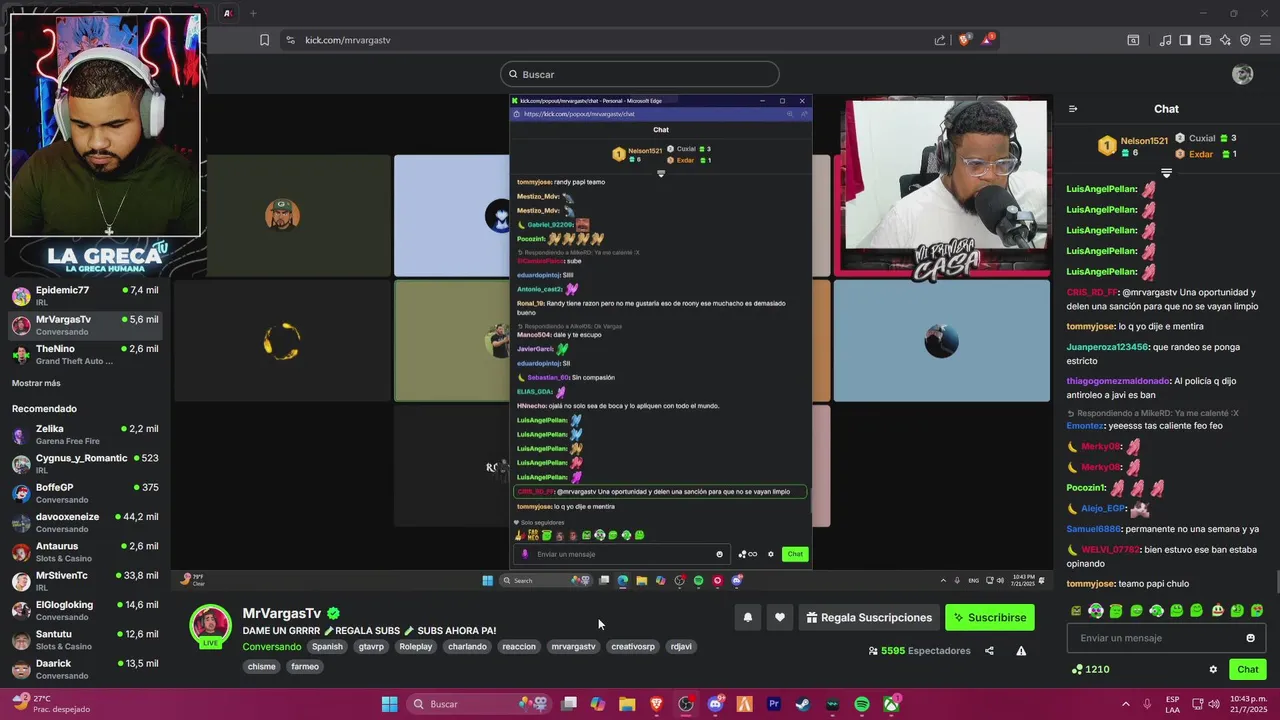This screenshot has width=1280, height=720.
Task: Open the browser hamburger menu
Action: (x=1265, y=40)
